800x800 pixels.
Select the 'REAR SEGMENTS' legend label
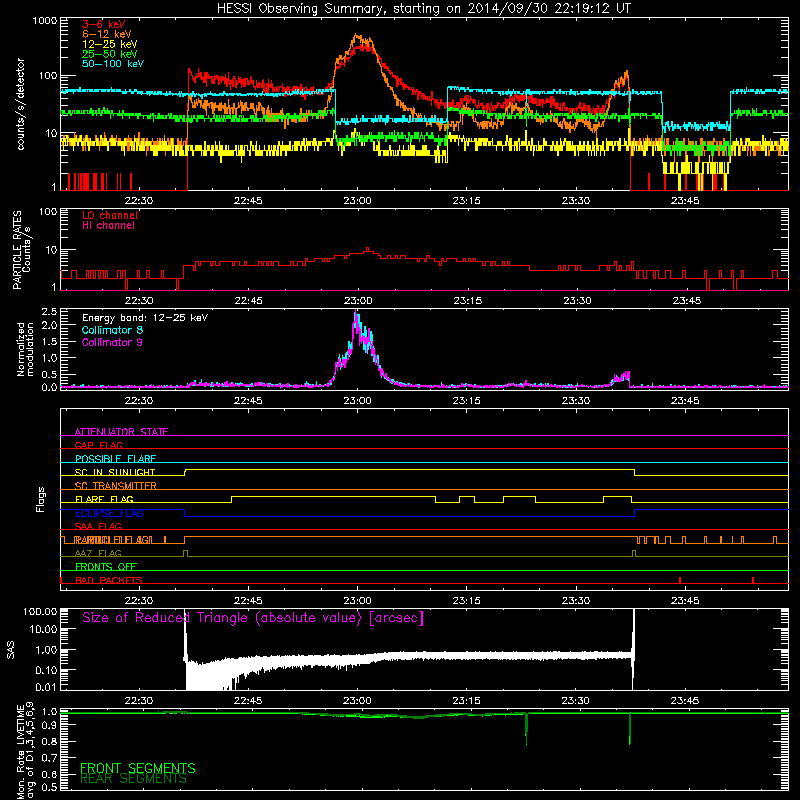134,779
